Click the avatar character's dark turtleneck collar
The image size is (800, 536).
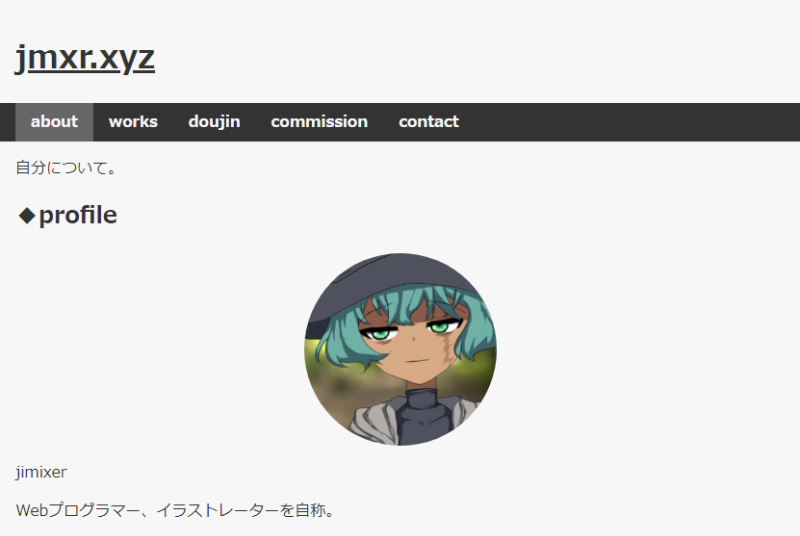pos(421,400)
